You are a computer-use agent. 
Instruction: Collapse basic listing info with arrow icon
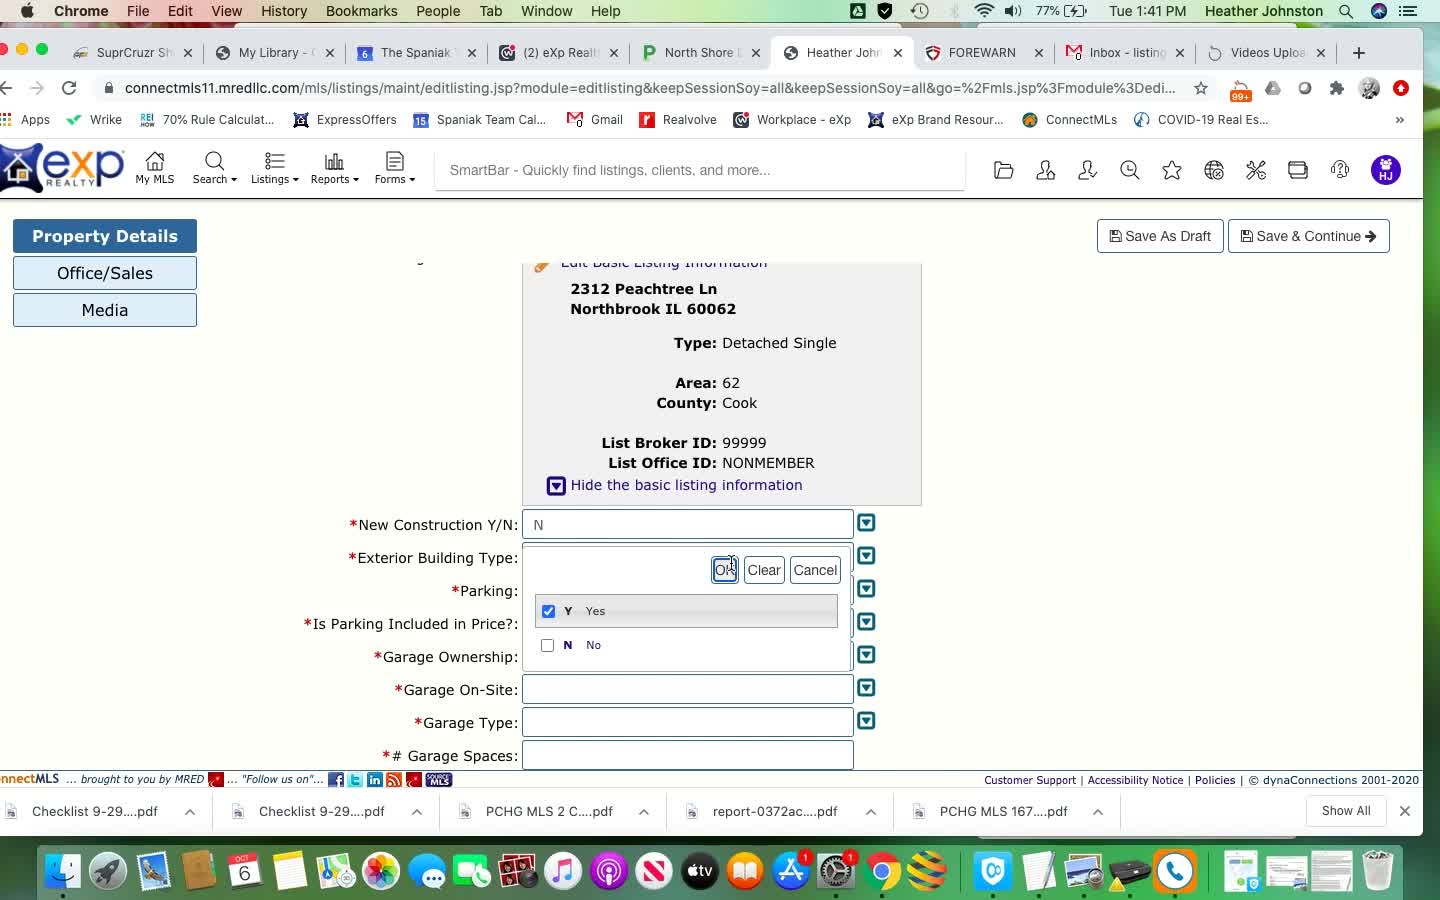pyautogui.click(x=556, y=486)
